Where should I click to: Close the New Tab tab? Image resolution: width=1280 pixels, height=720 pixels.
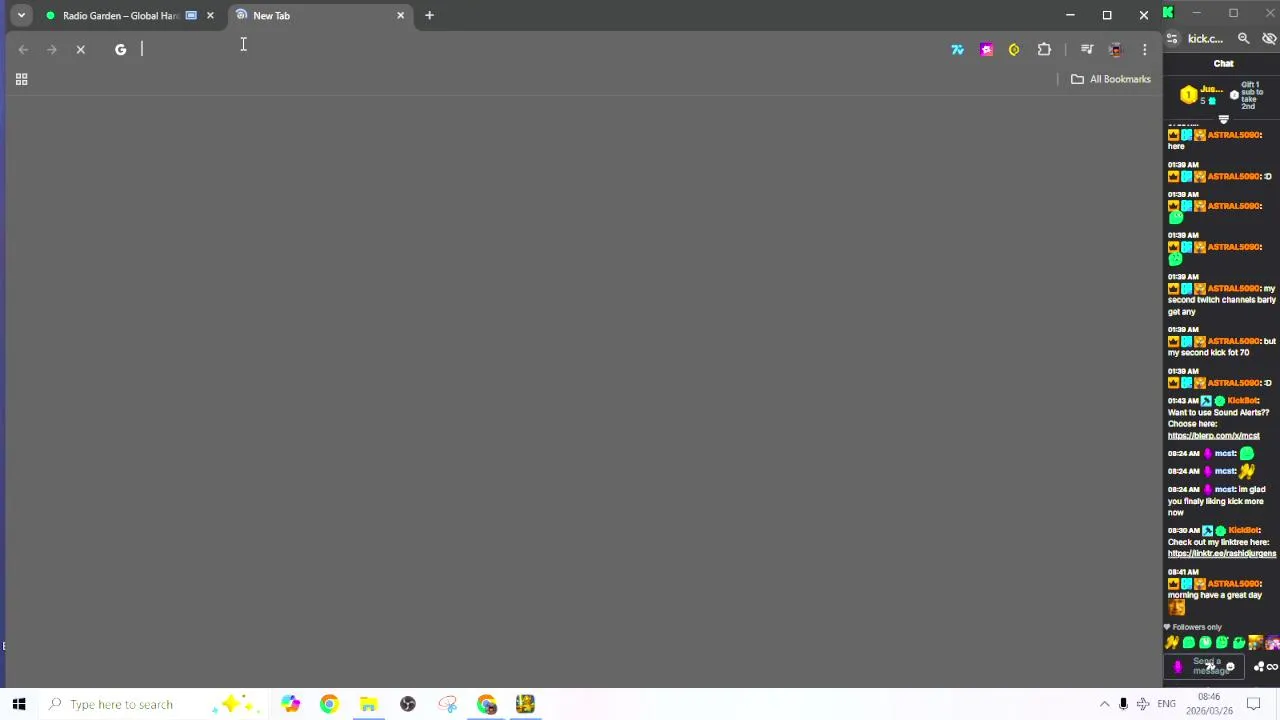pos(401,15)
